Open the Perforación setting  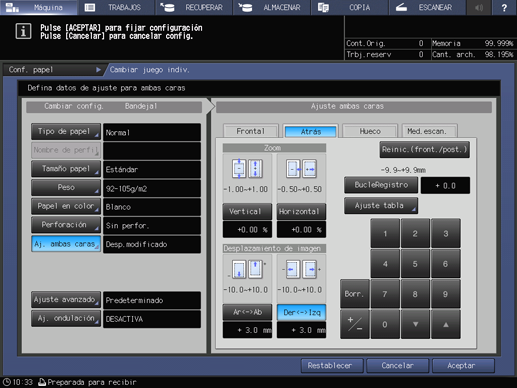tap(66, 225)
